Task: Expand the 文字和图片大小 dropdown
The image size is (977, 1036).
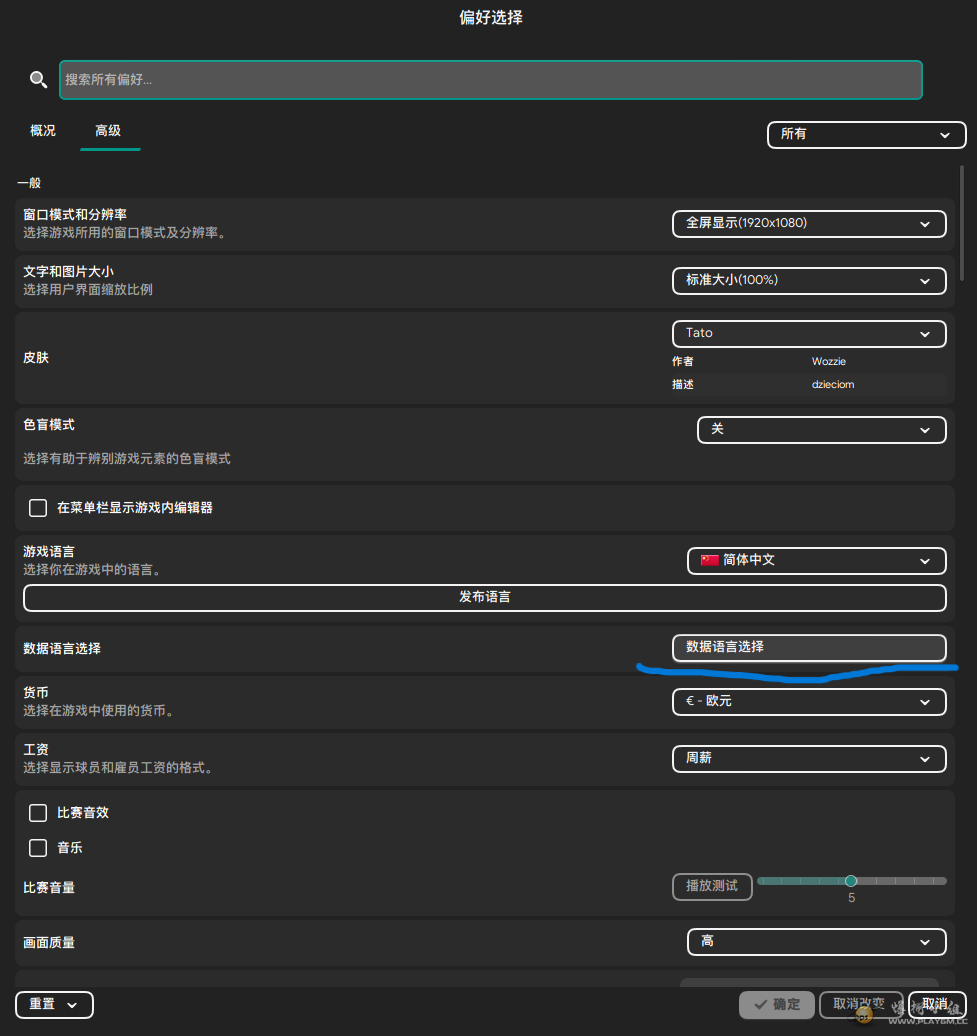Action: pyautogui.click(x=808, y=281)
